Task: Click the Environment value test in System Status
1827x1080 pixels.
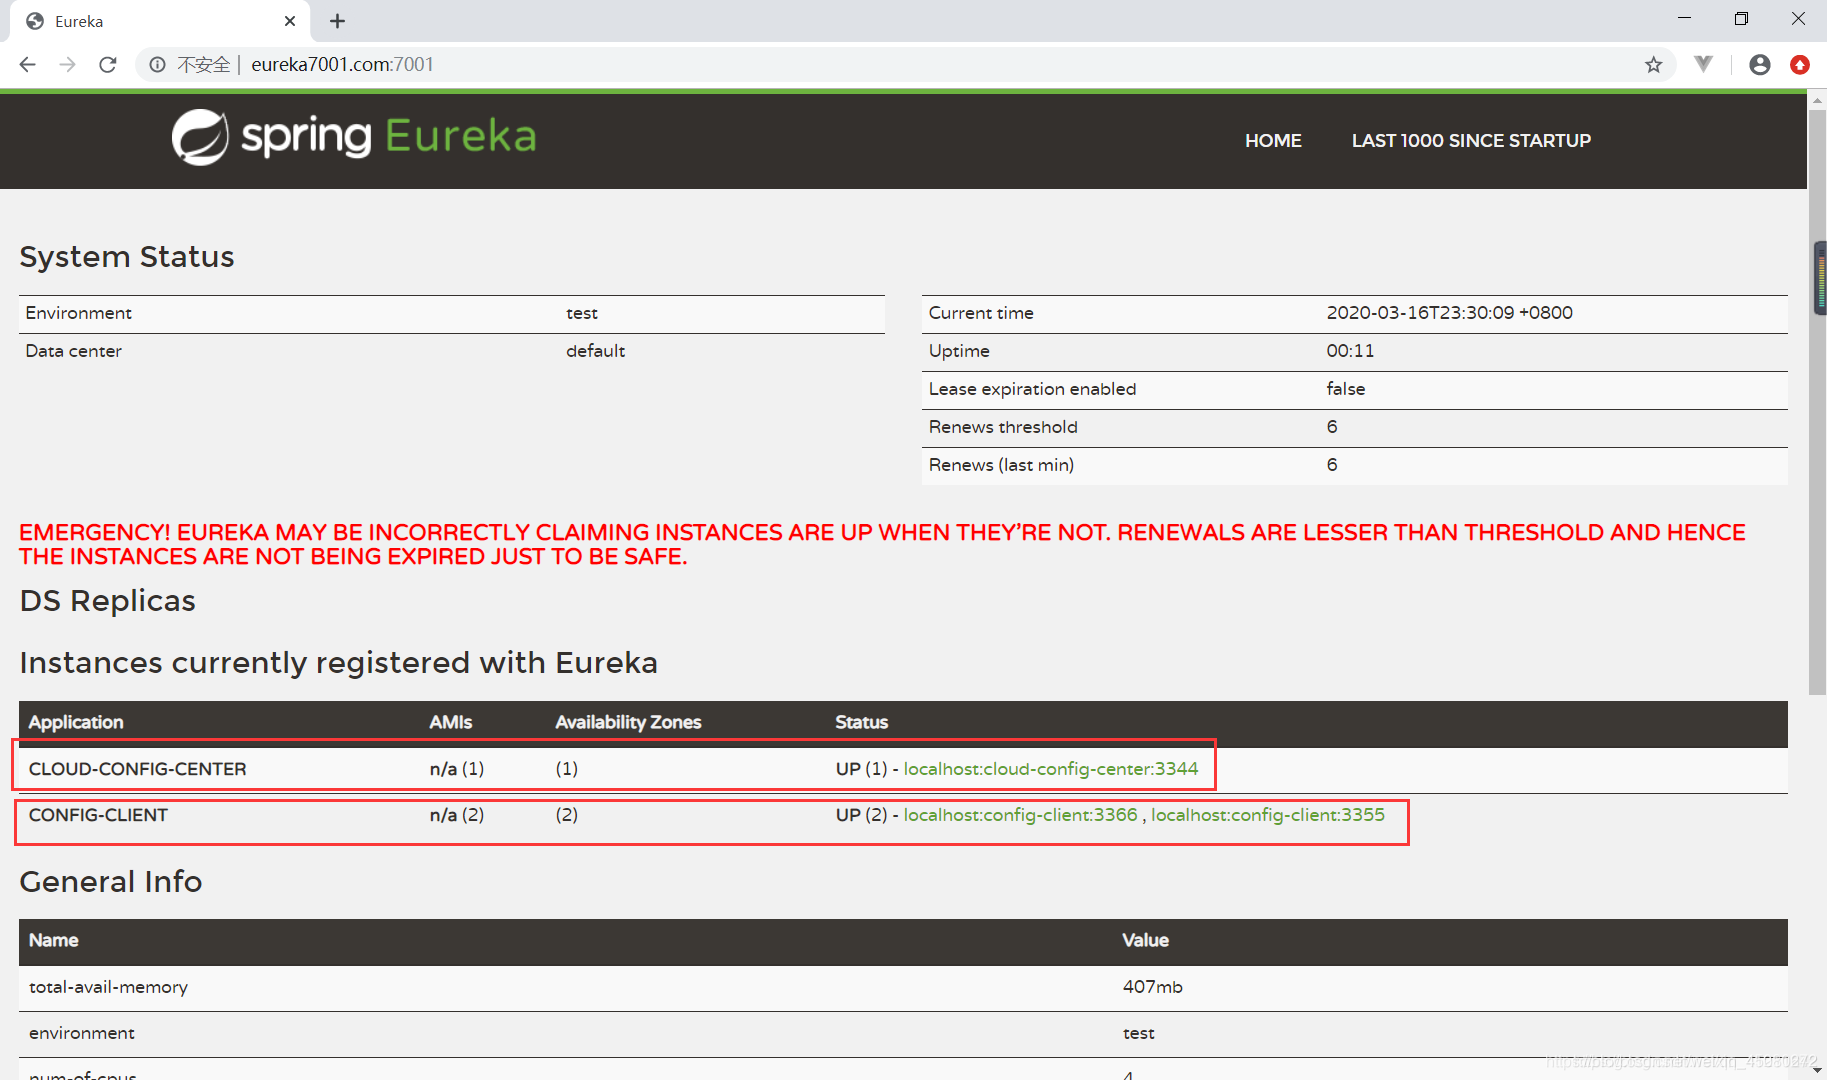Action: tap(582, 313)
